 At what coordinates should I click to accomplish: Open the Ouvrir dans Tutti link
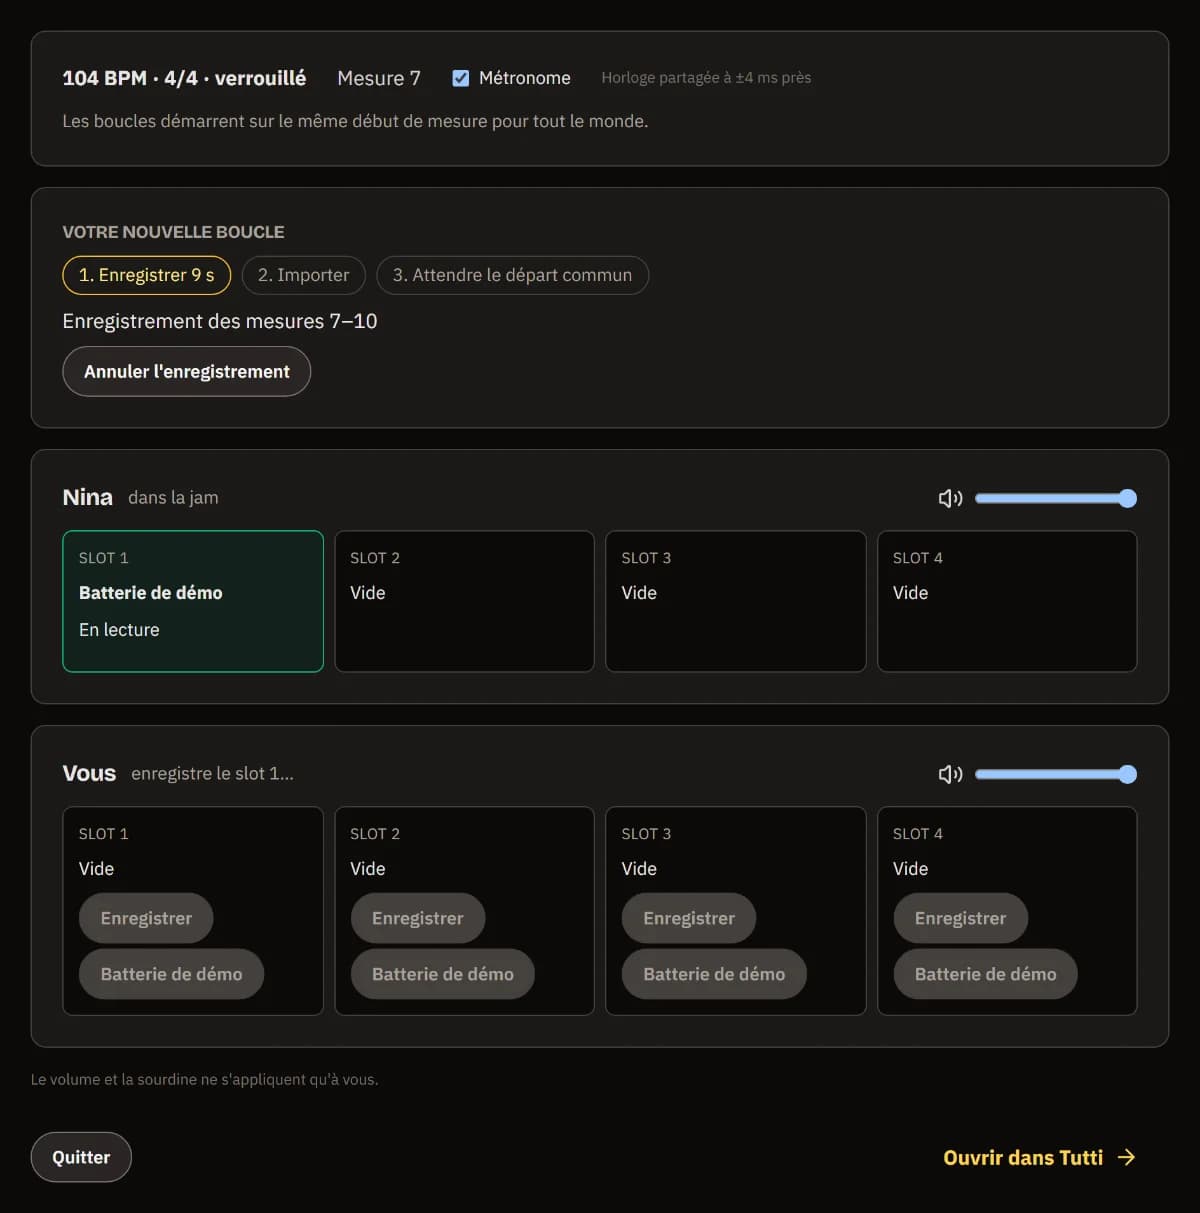[1039, 1157]
